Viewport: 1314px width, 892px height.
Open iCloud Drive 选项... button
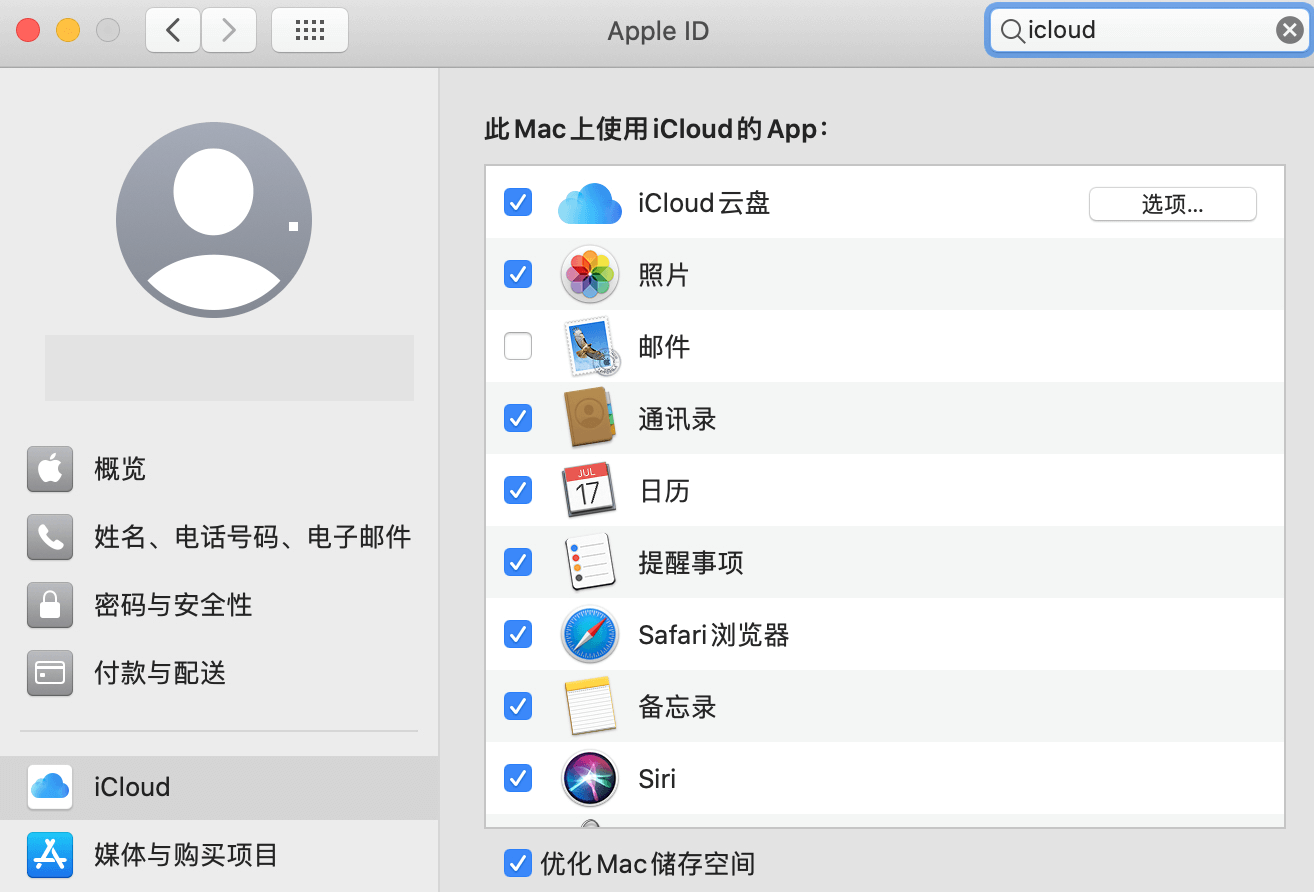click(x=1172, y=204)
